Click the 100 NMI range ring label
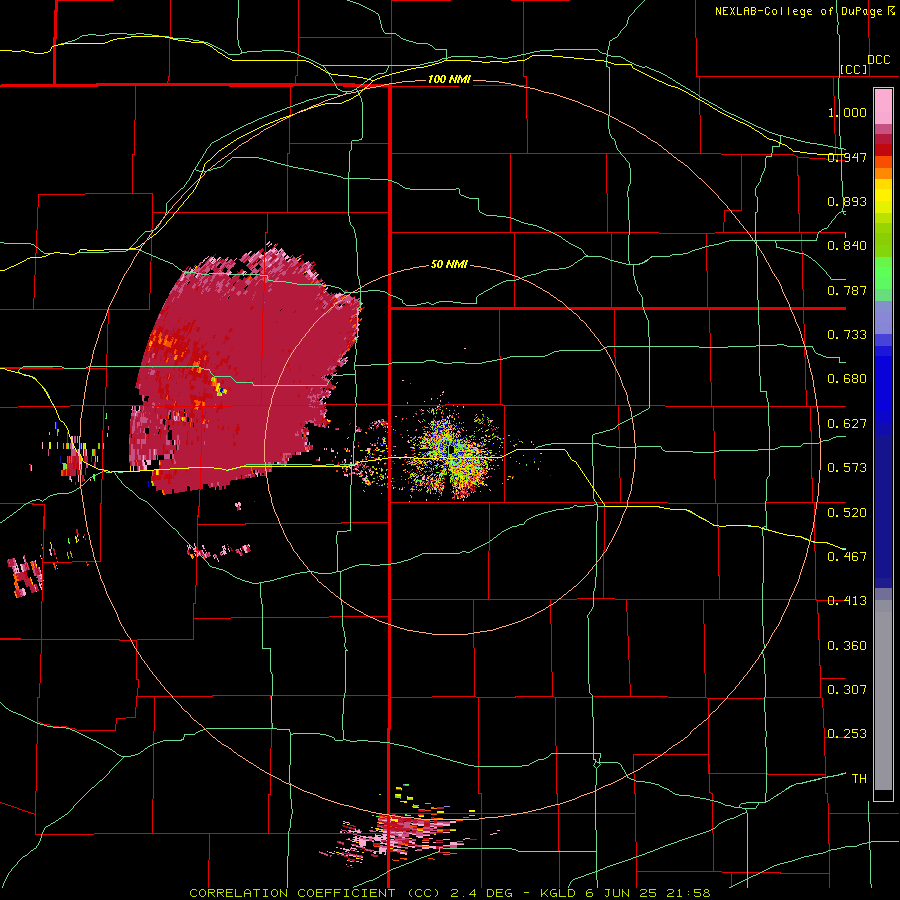The image size is (900, 900). (x=449, y=79)
